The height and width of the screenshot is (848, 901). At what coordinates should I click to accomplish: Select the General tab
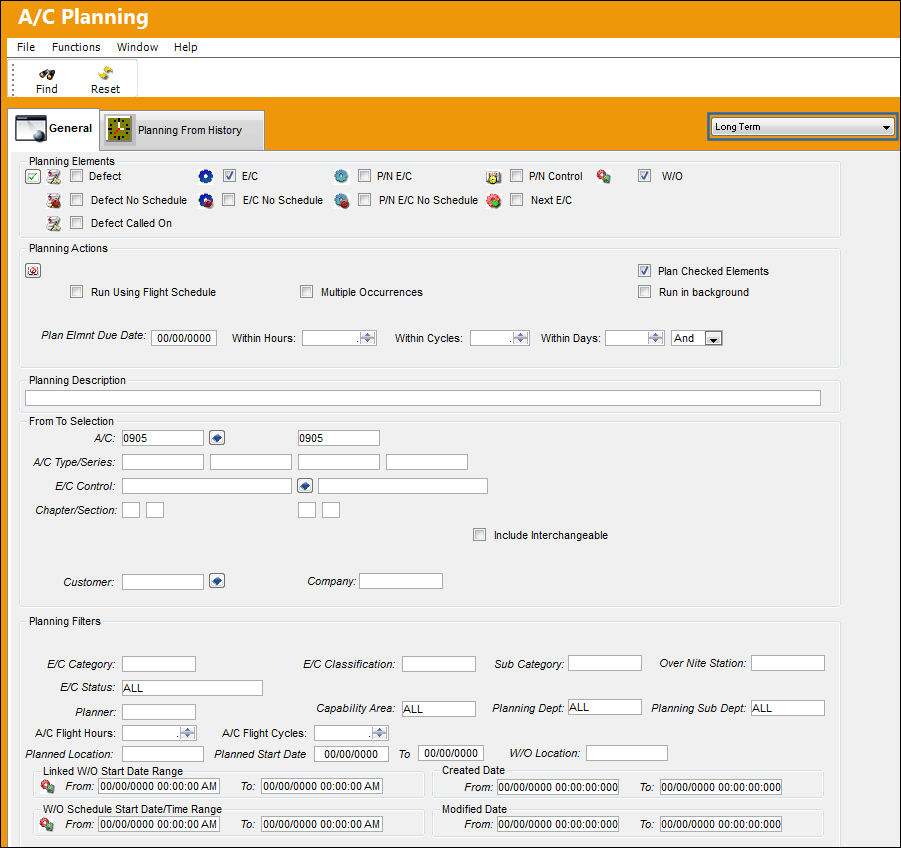pyautogui.click(x=54, y=129)
